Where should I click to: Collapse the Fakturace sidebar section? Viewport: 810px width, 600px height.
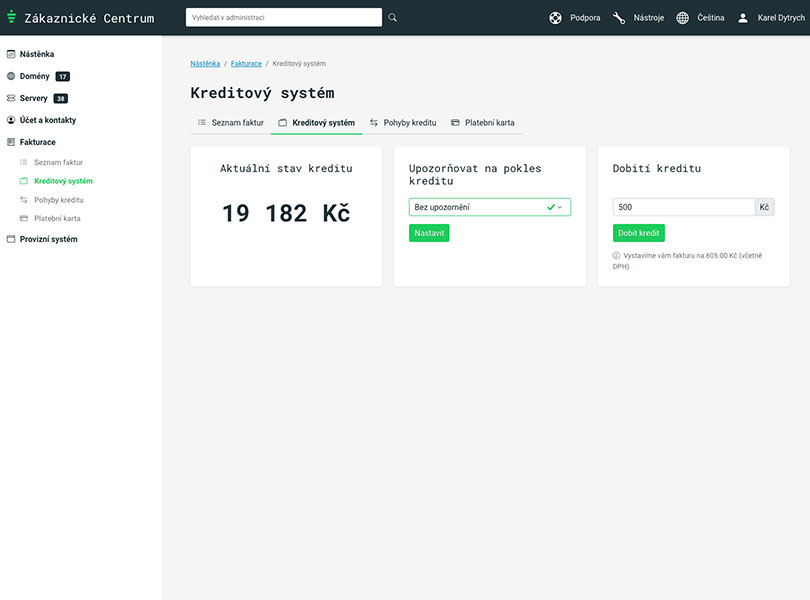[37, 142]
